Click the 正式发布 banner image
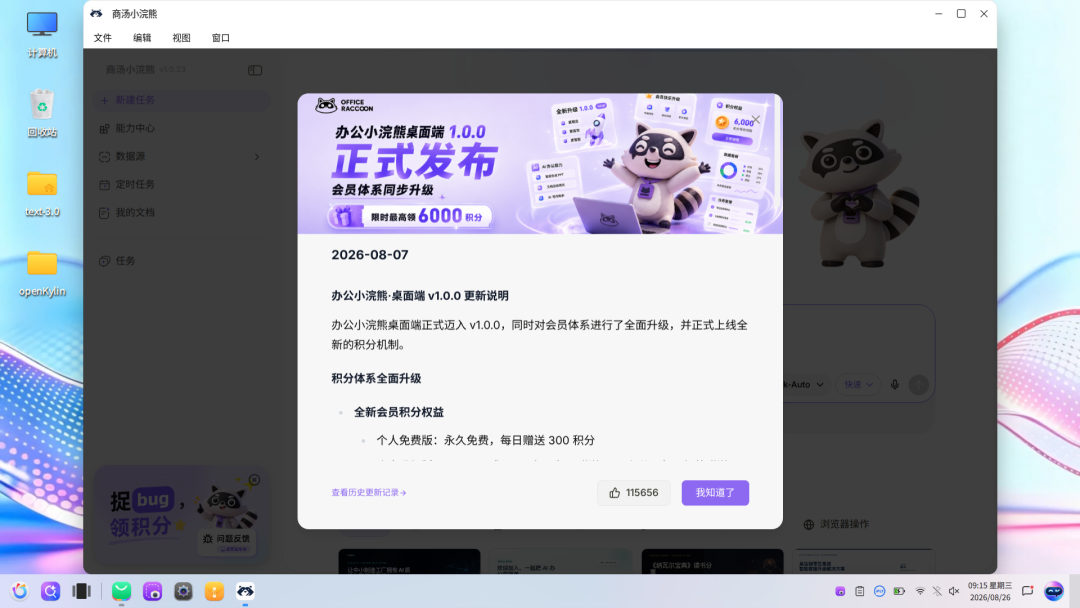 pos(540,164)
